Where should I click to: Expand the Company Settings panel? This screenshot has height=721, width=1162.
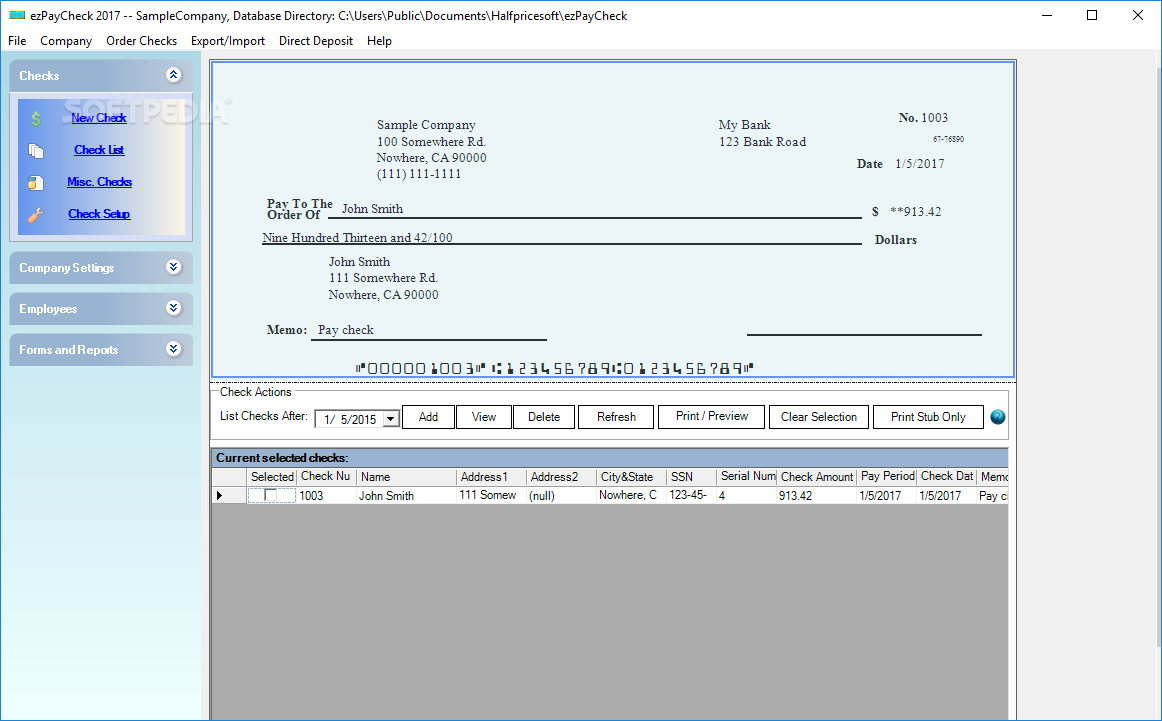173,267
